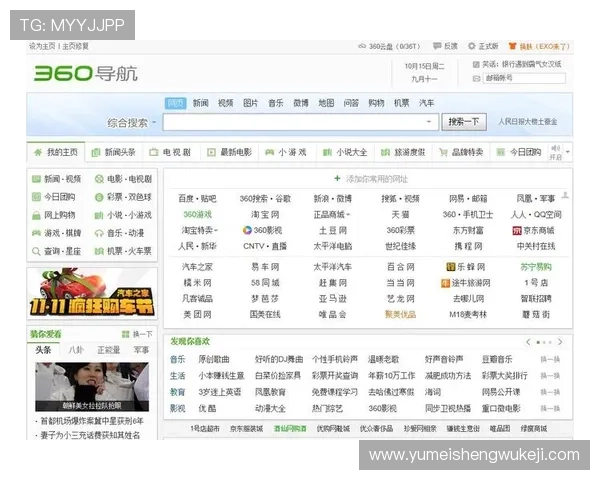The height and width of the screenshot is (480, 600).
Task: Click the gamepad icon beside 小游戏
Action: click(269, 152)
